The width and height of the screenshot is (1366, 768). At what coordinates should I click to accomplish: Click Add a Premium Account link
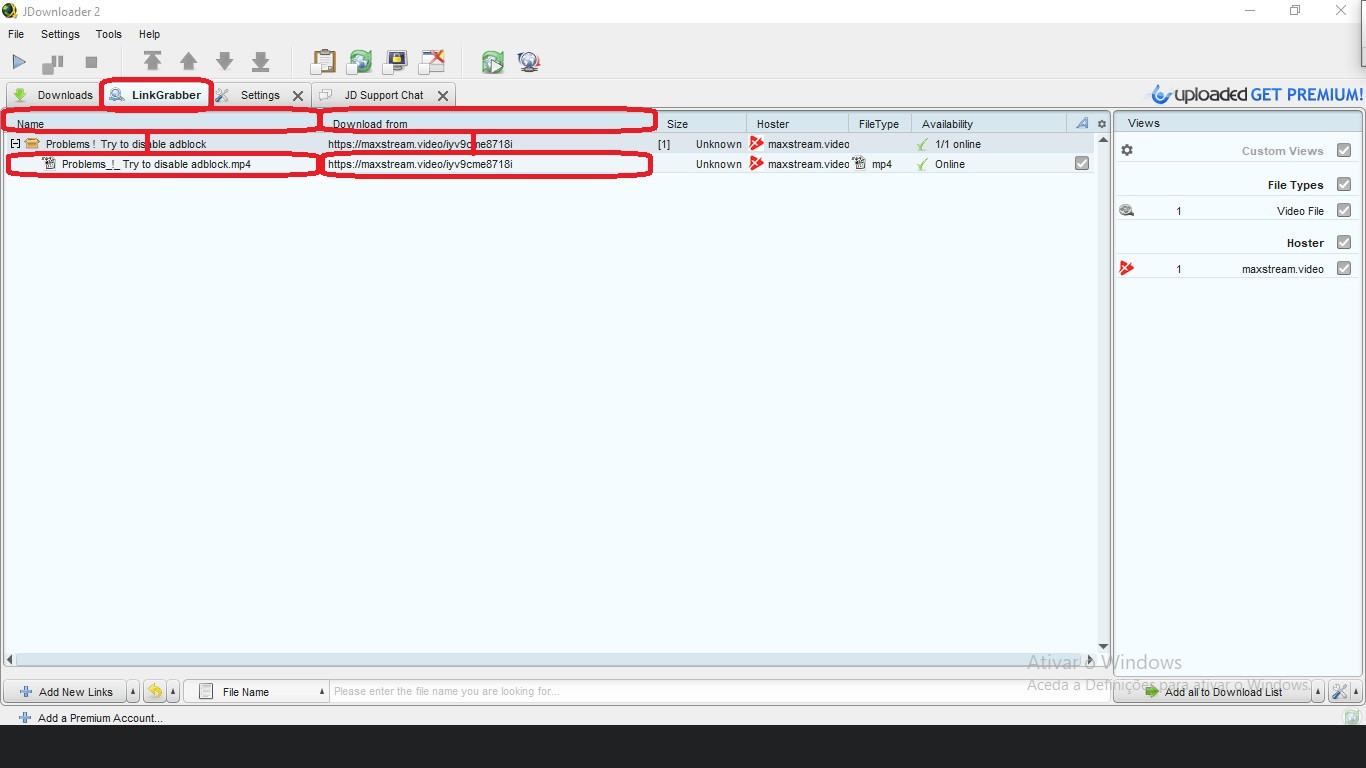[x=91, y=717]
